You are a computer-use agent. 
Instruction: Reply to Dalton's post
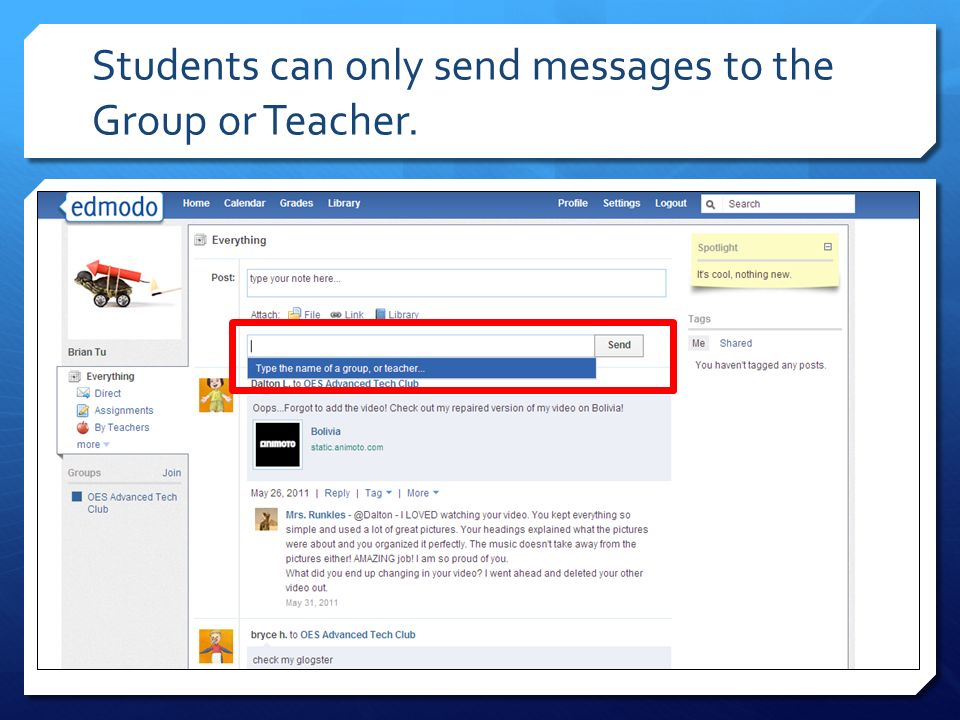(x=337, y=493)
